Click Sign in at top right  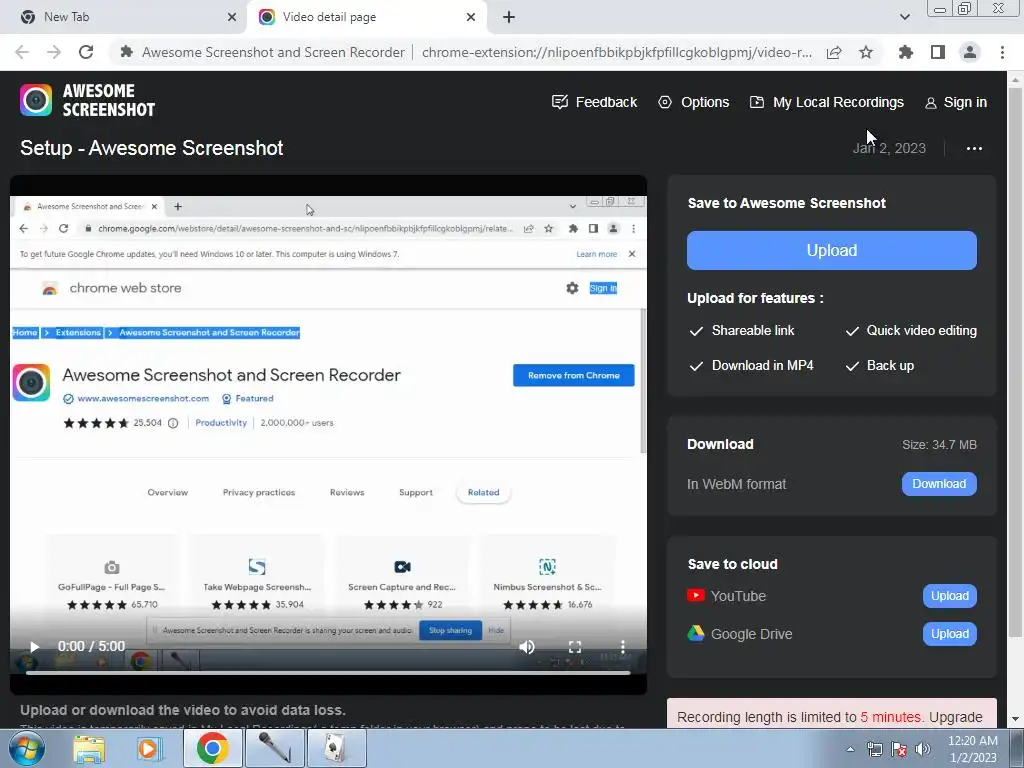click(x=956, y=103)
